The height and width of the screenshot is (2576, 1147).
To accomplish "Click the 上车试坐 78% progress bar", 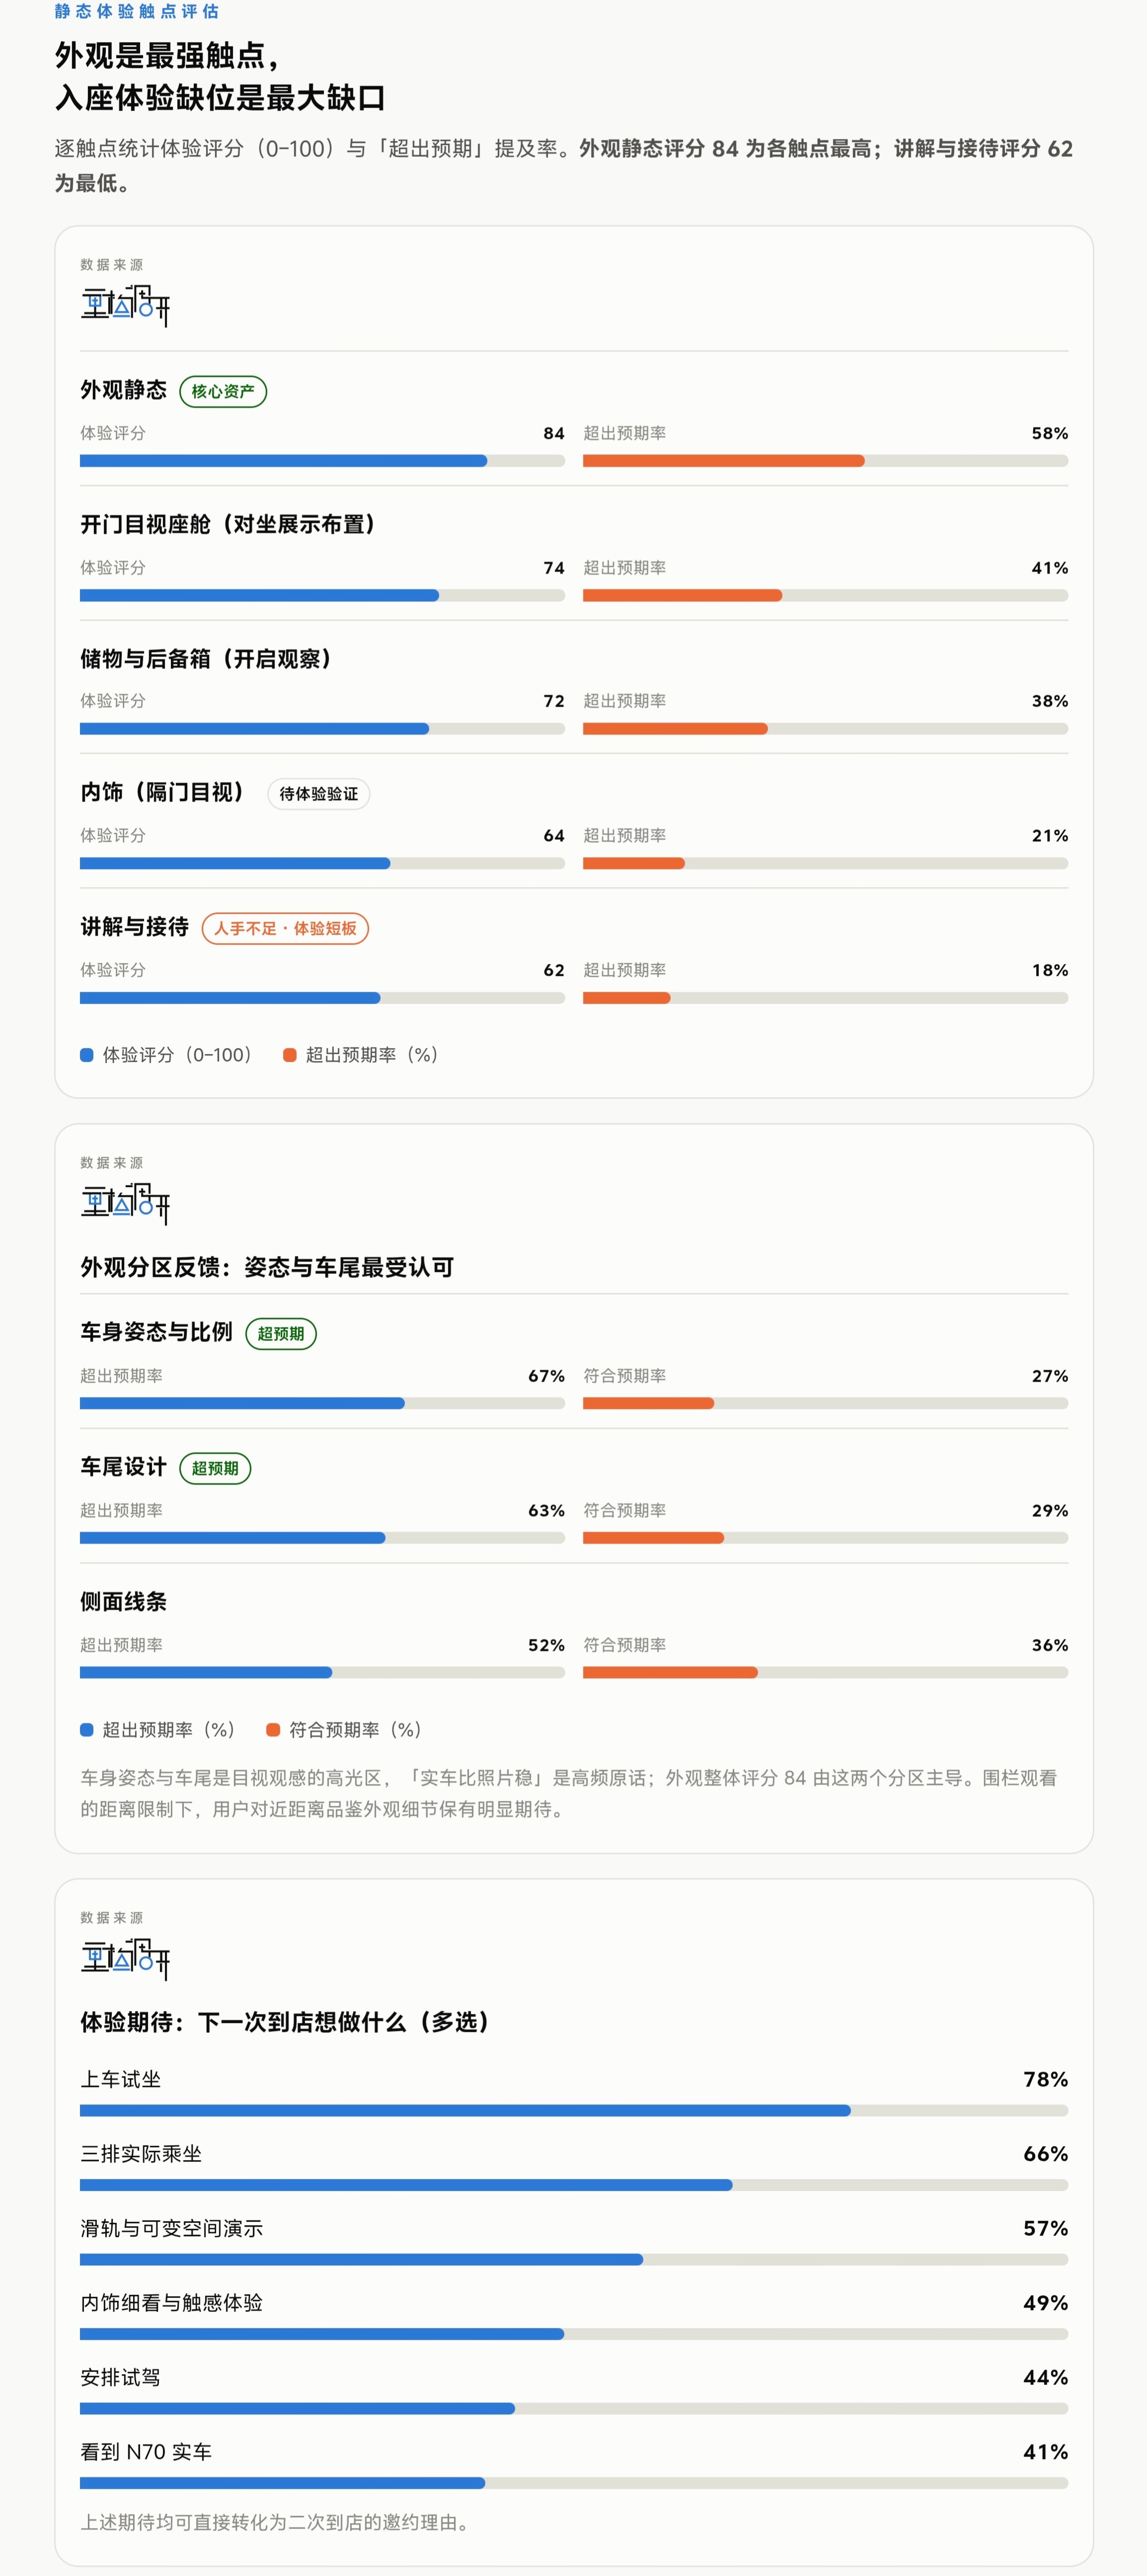I will click(574, 2110).
